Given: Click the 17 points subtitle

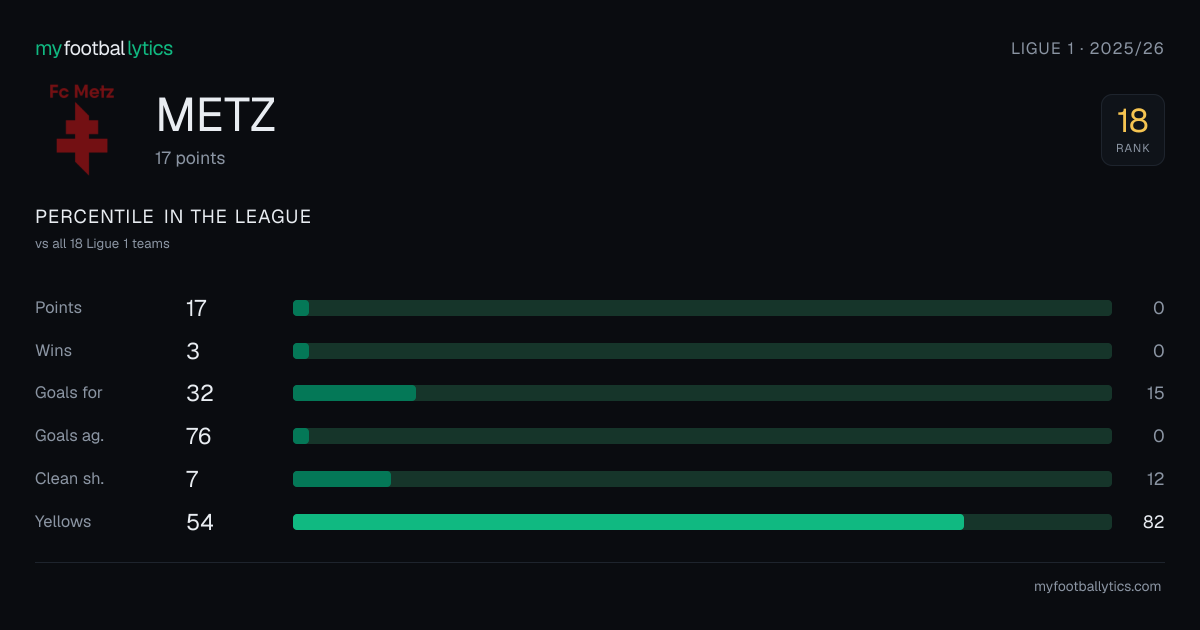Looking at the screenshot, I should [x=190, y=158].
